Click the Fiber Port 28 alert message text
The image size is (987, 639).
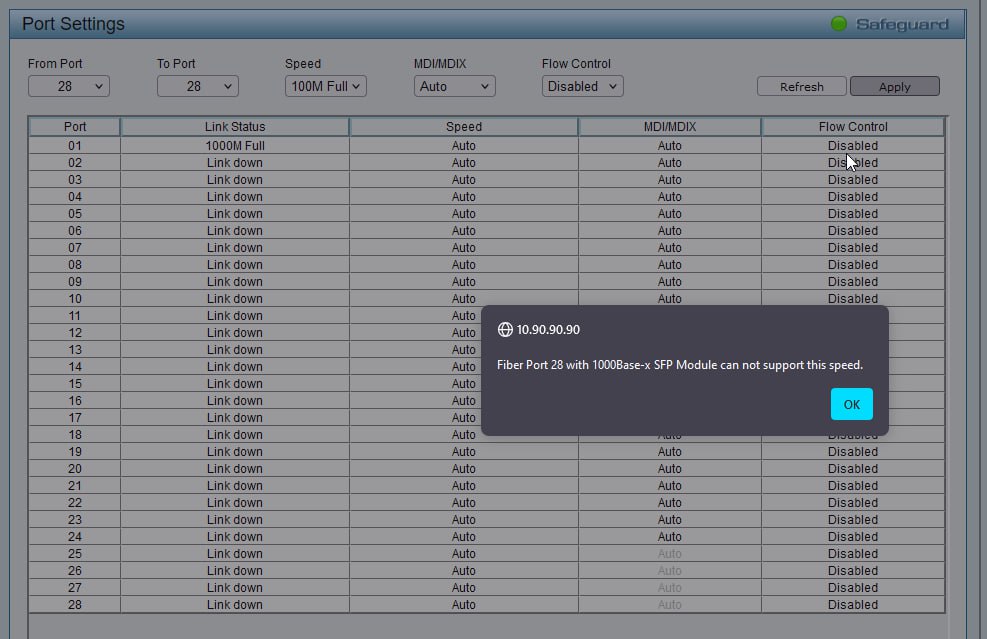680,365
